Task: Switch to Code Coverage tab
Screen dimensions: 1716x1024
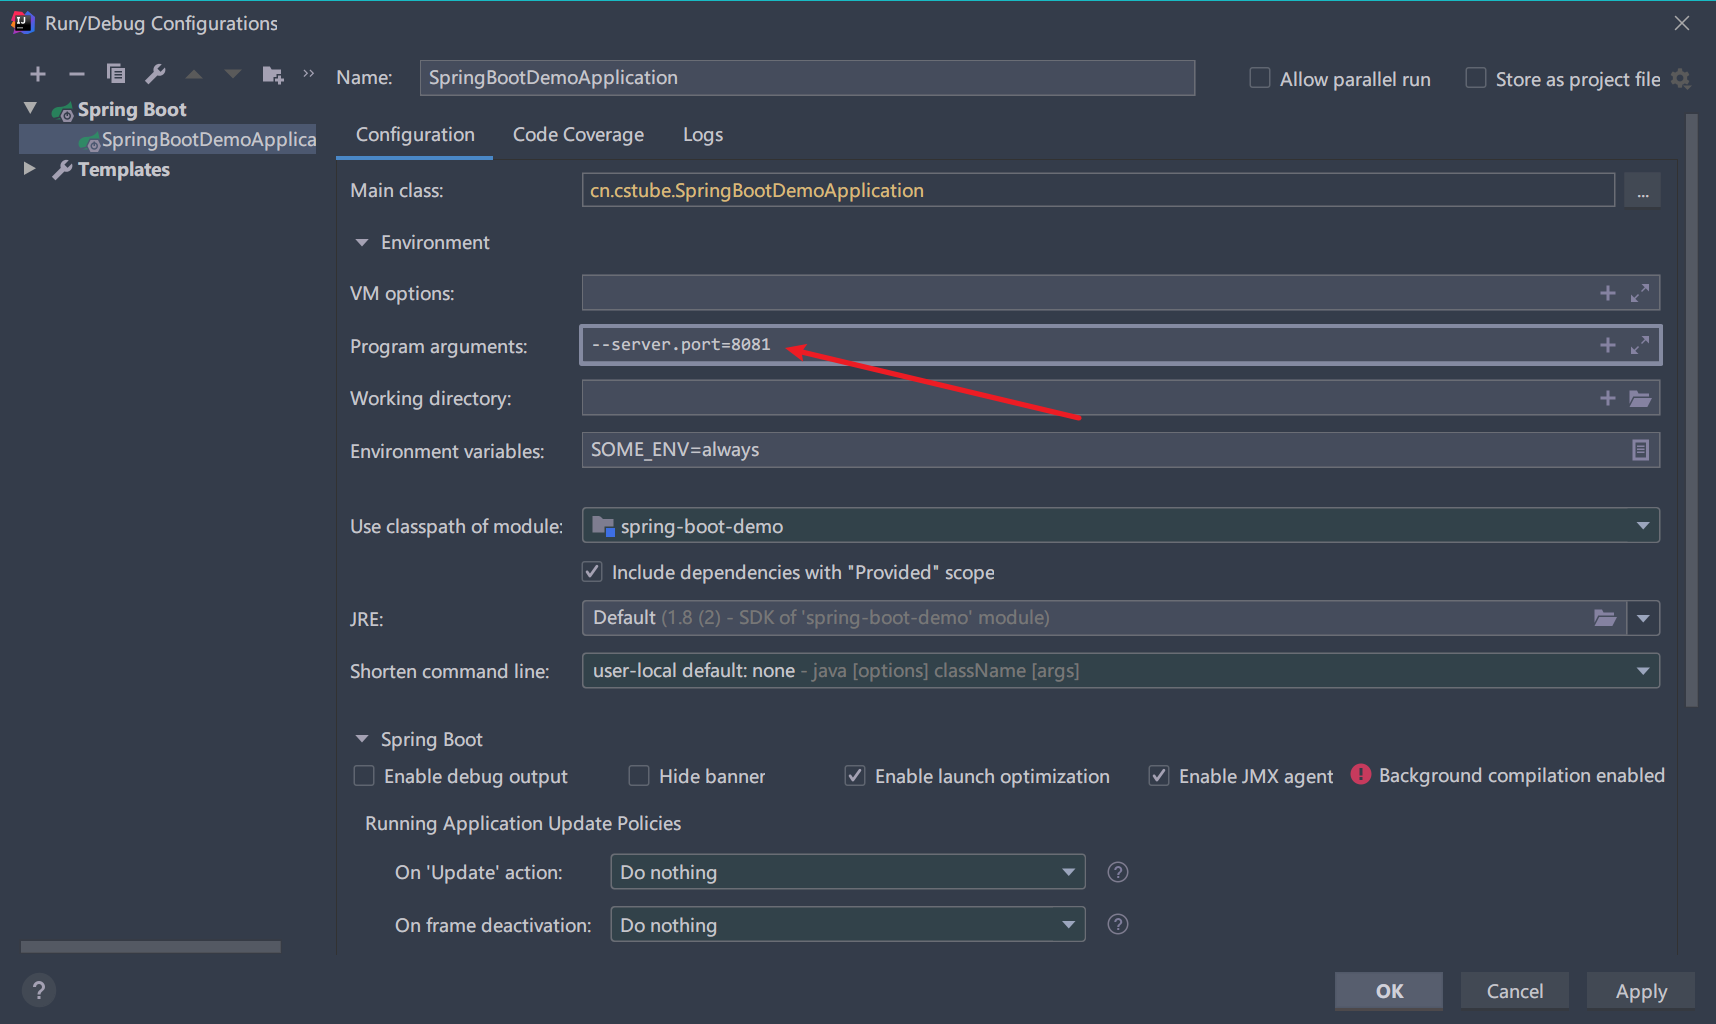Action: (x=578, y=135)
